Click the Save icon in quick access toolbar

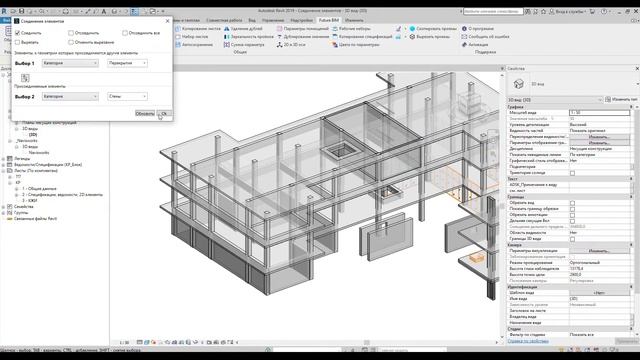[21, 11]
